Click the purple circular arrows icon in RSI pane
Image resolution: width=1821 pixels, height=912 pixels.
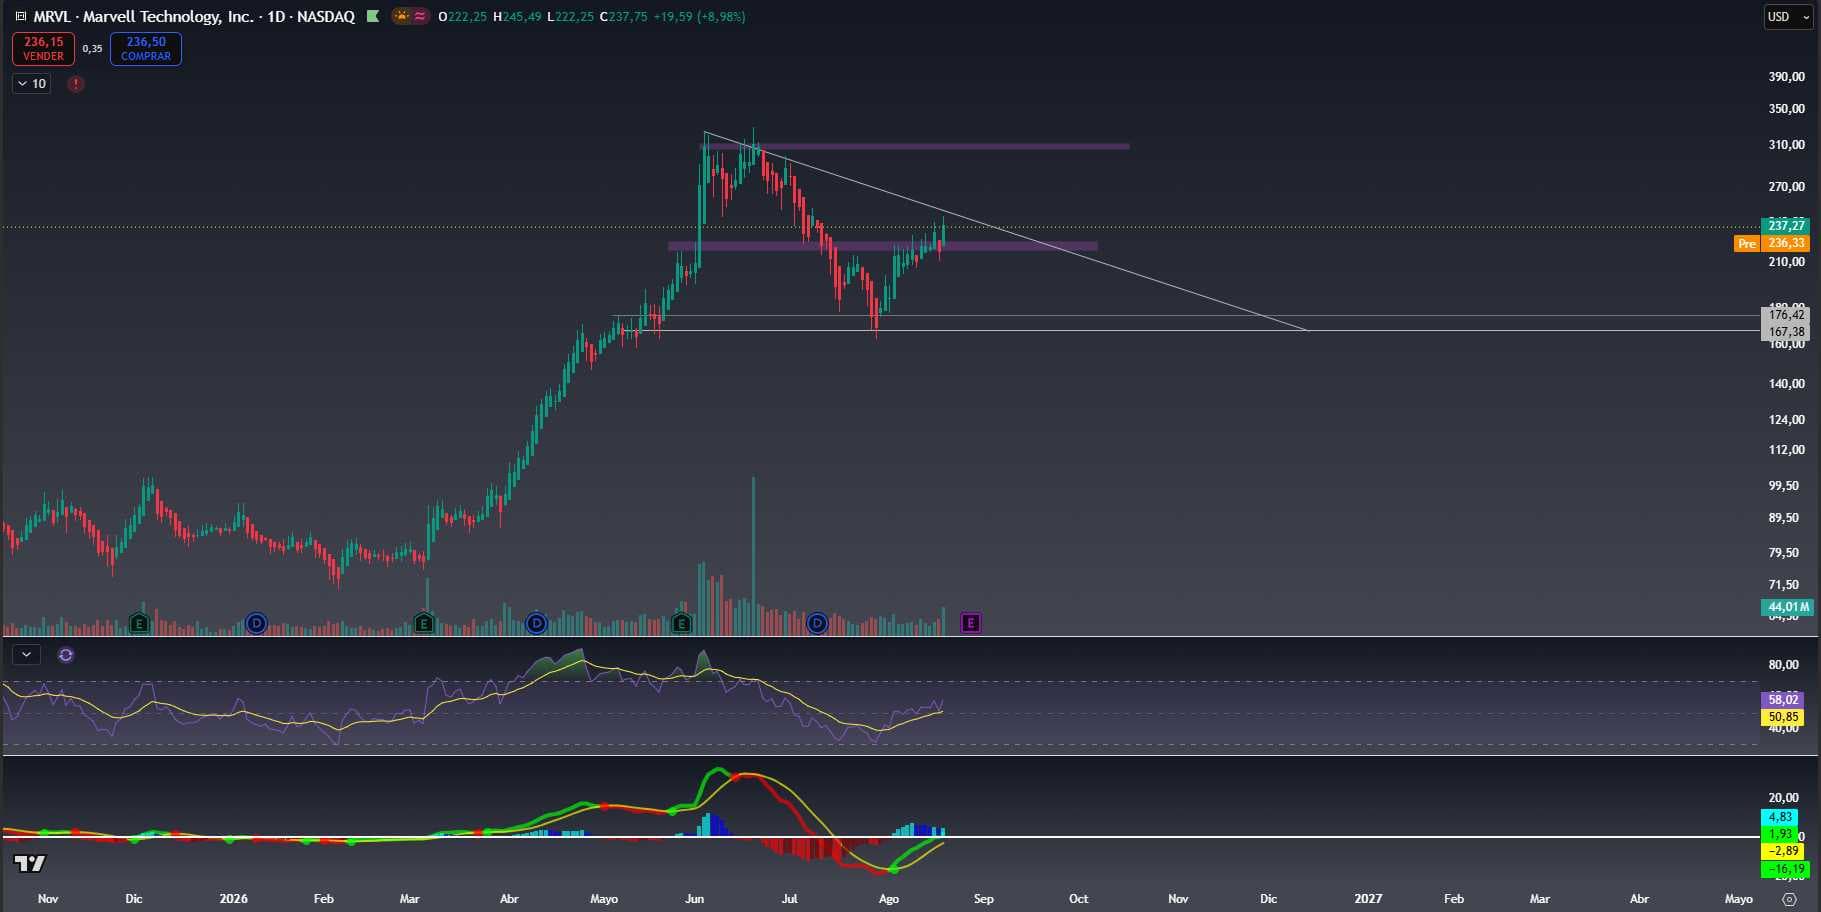click(66, 655)
